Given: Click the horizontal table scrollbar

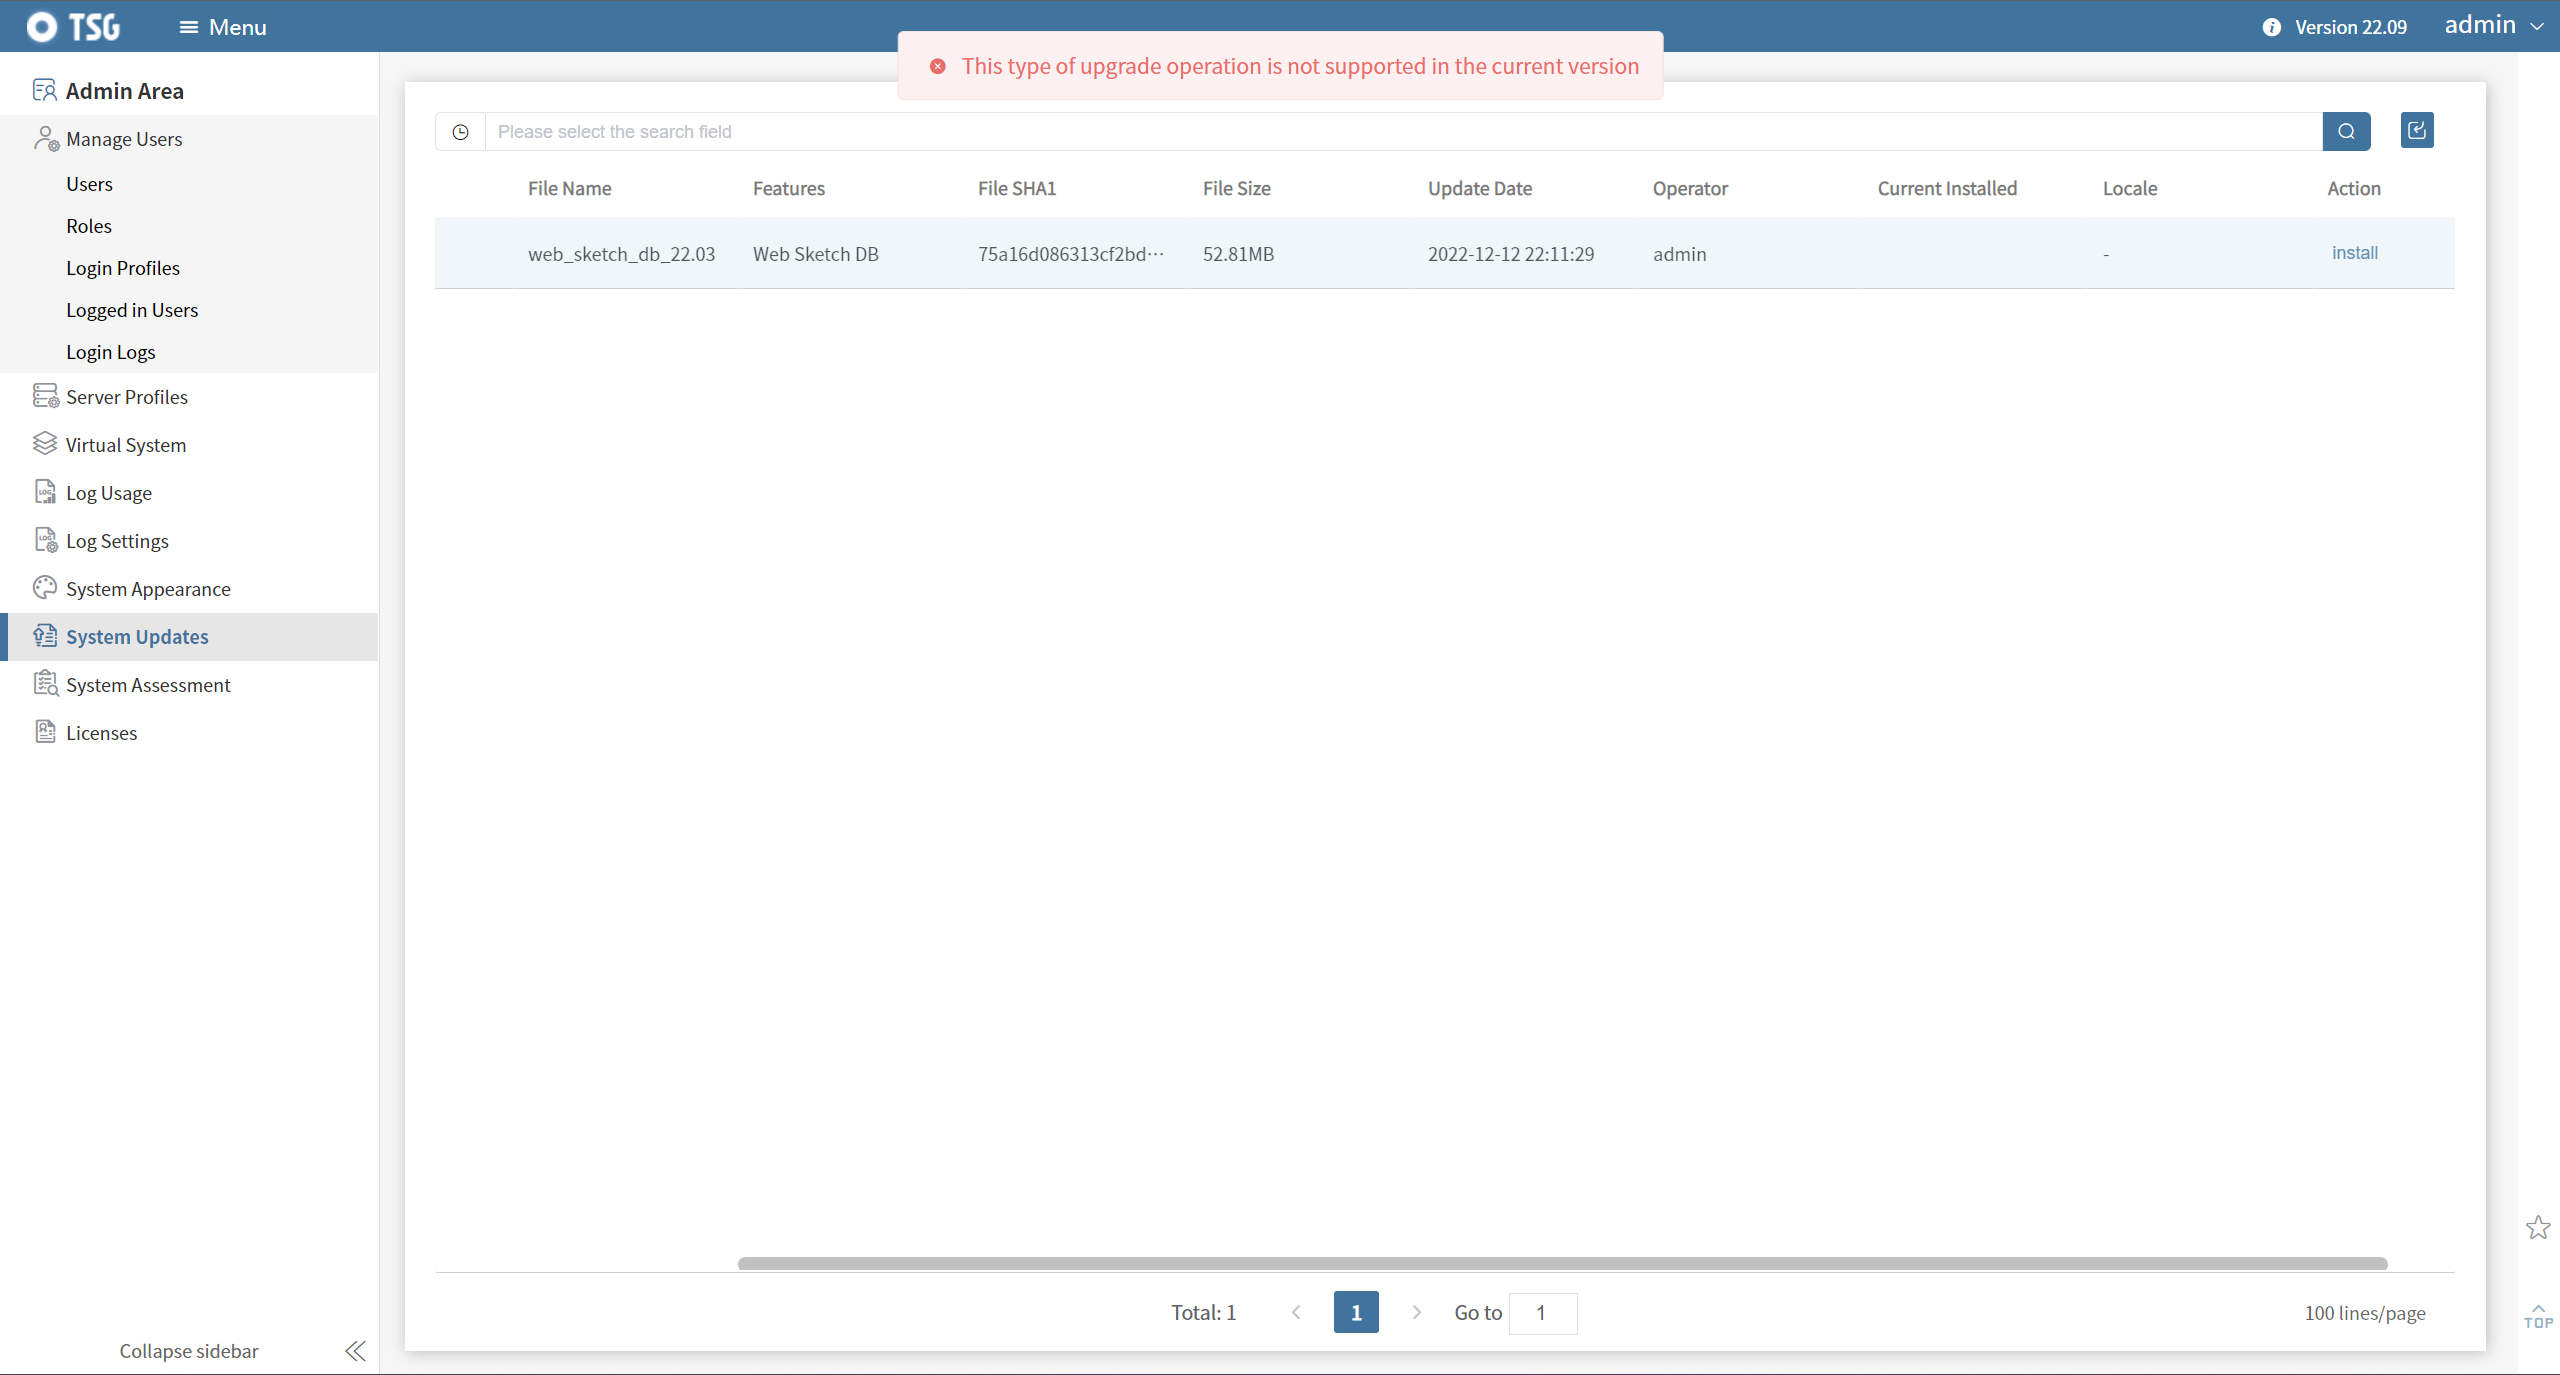Looking at the screenshot, I should tap(1561, 1263).
